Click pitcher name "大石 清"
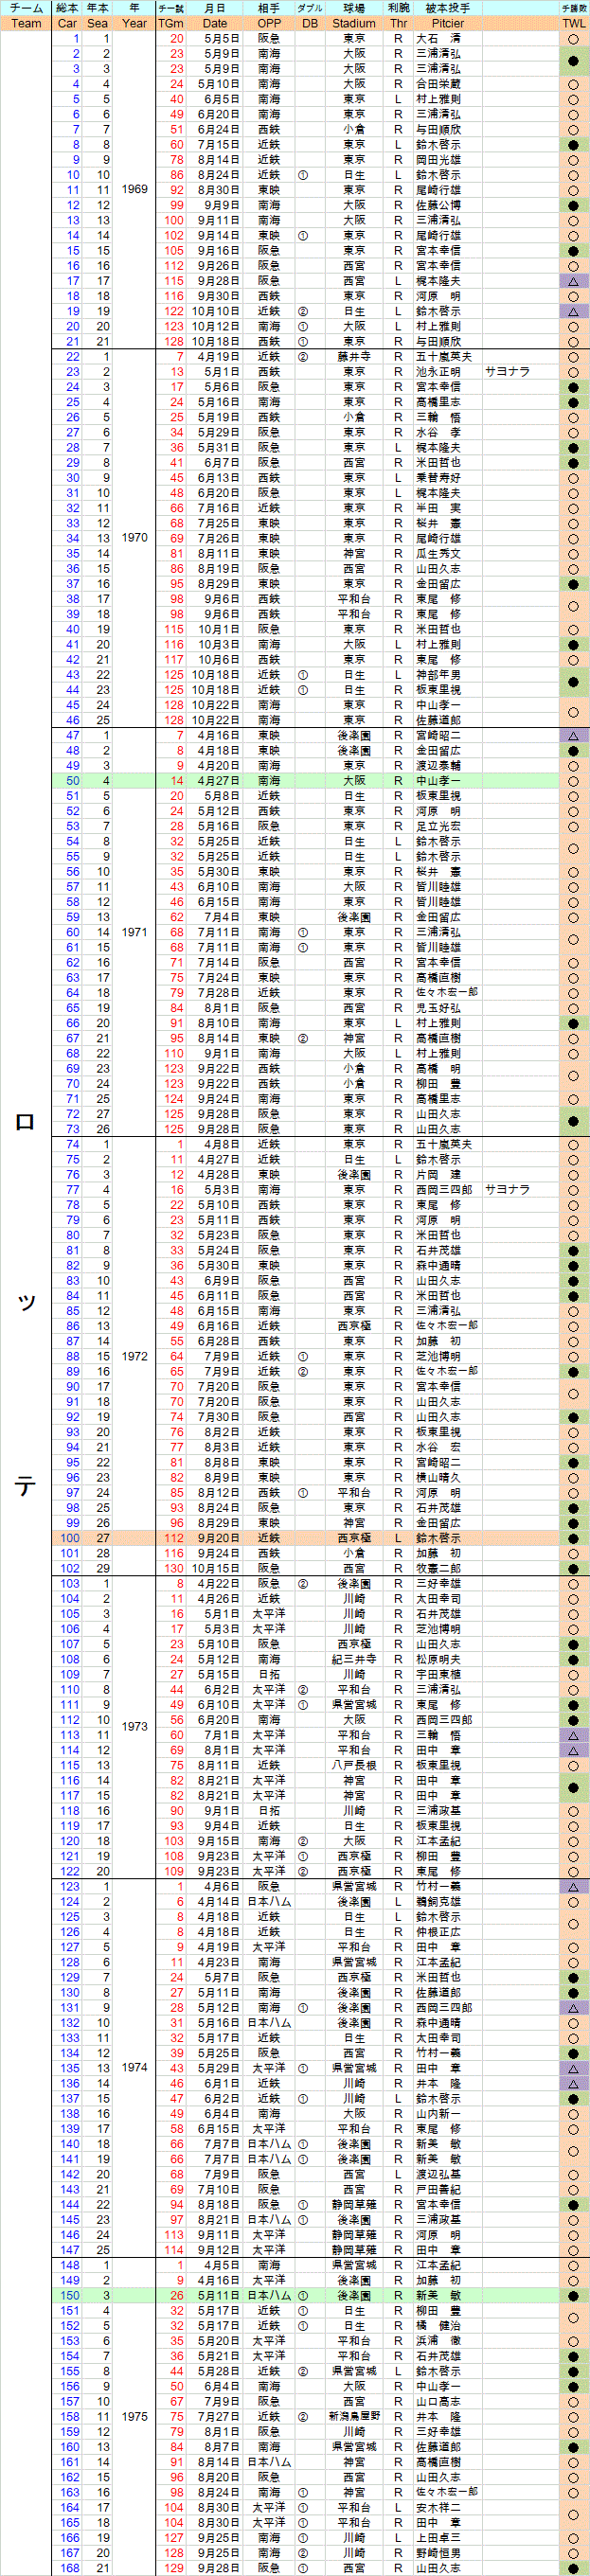590x2576 pixels. pyautogui.click(x=438, y=39)
